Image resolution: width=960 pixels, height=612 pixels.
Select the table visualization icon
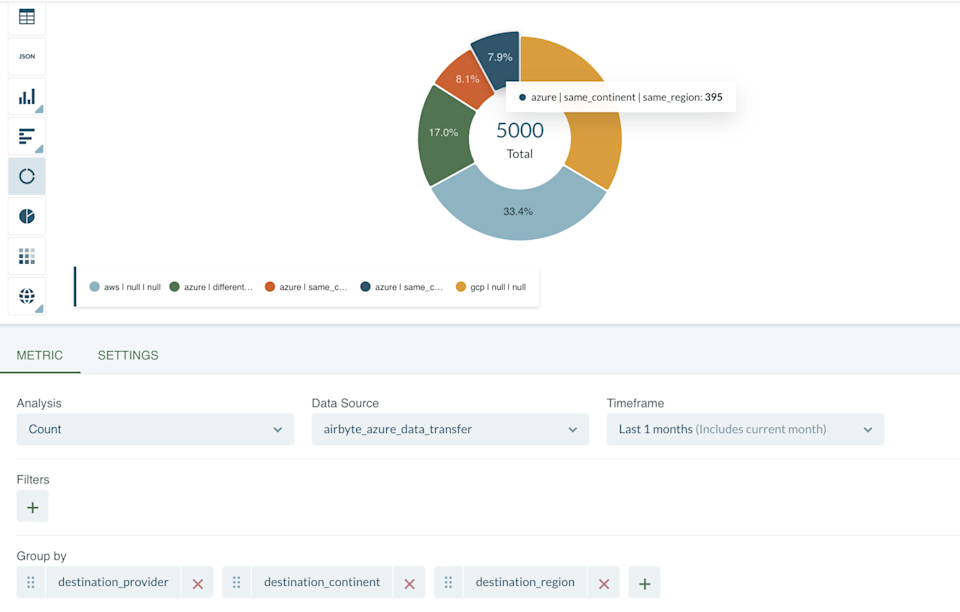tap(27, 17)
